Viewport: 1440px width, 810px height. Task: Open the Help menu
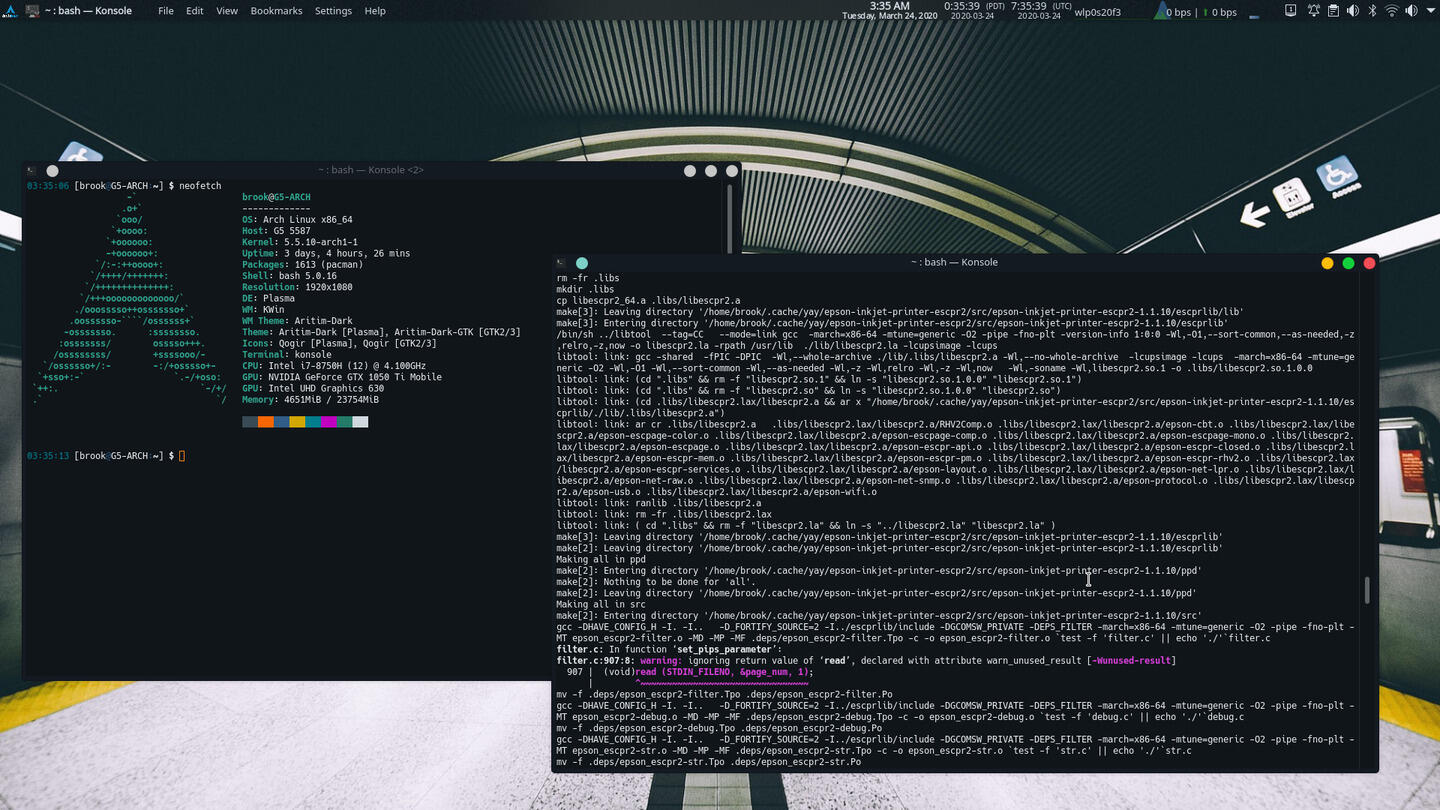click(375, 11)
